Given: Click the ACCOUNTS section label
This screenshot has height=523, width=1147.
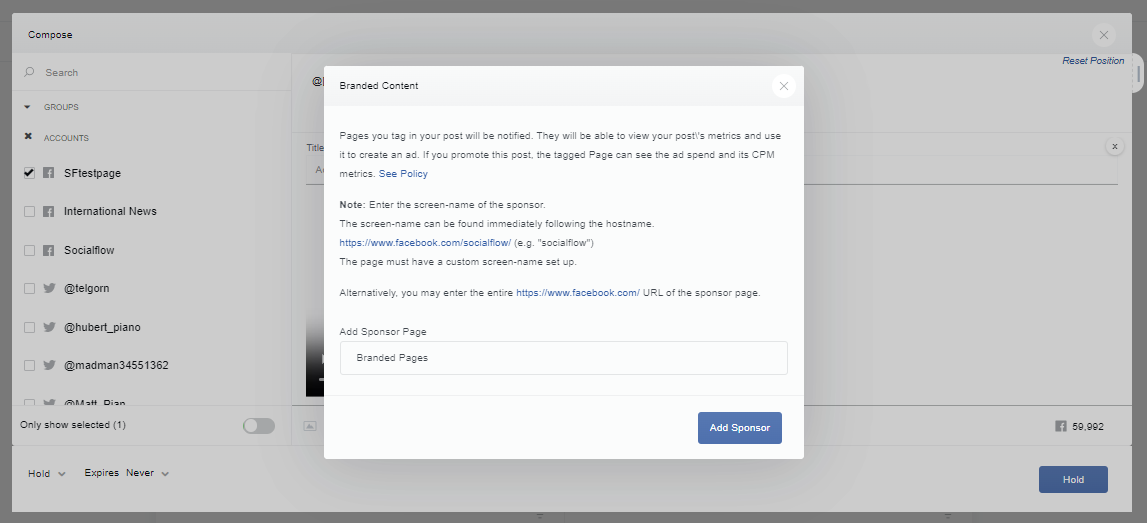Looking at the screenshot, I should (x=66, y=138).
